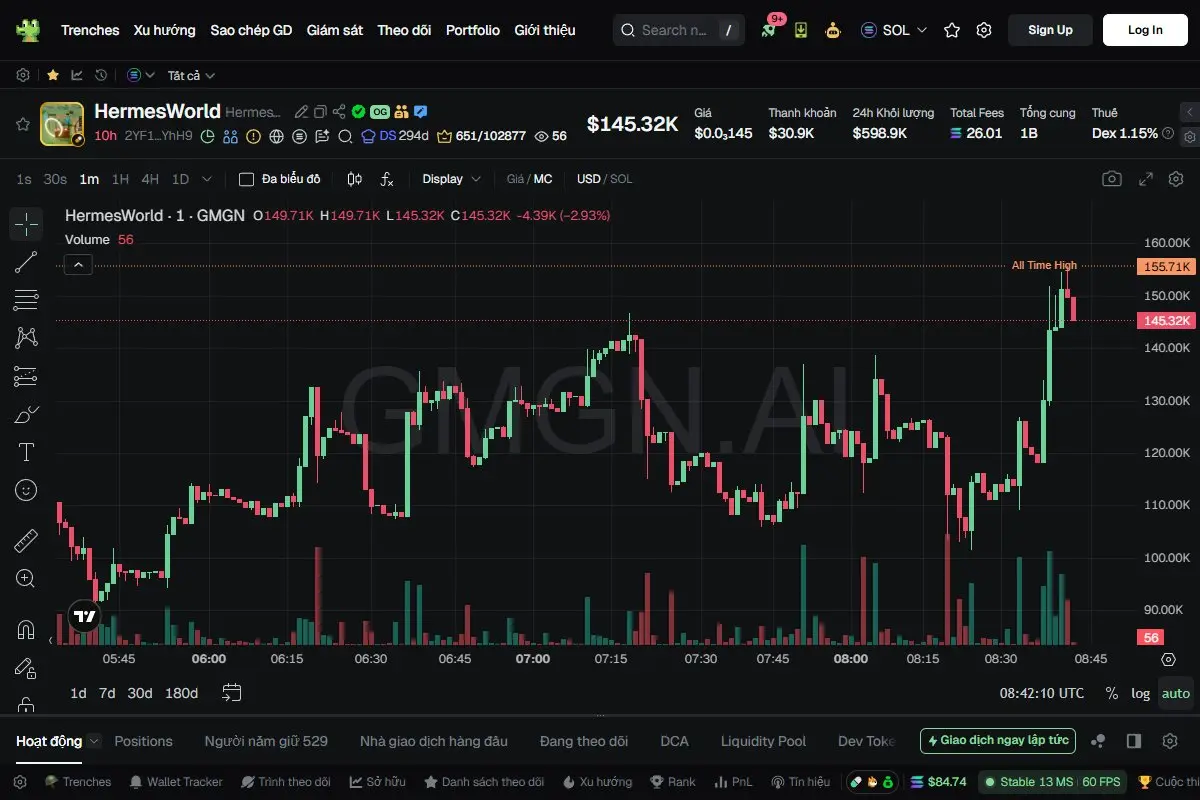The width and height of the screenshot is (1200, 800).
Task: Open the SOL chain dropdown
Action: tap(894, 30)
